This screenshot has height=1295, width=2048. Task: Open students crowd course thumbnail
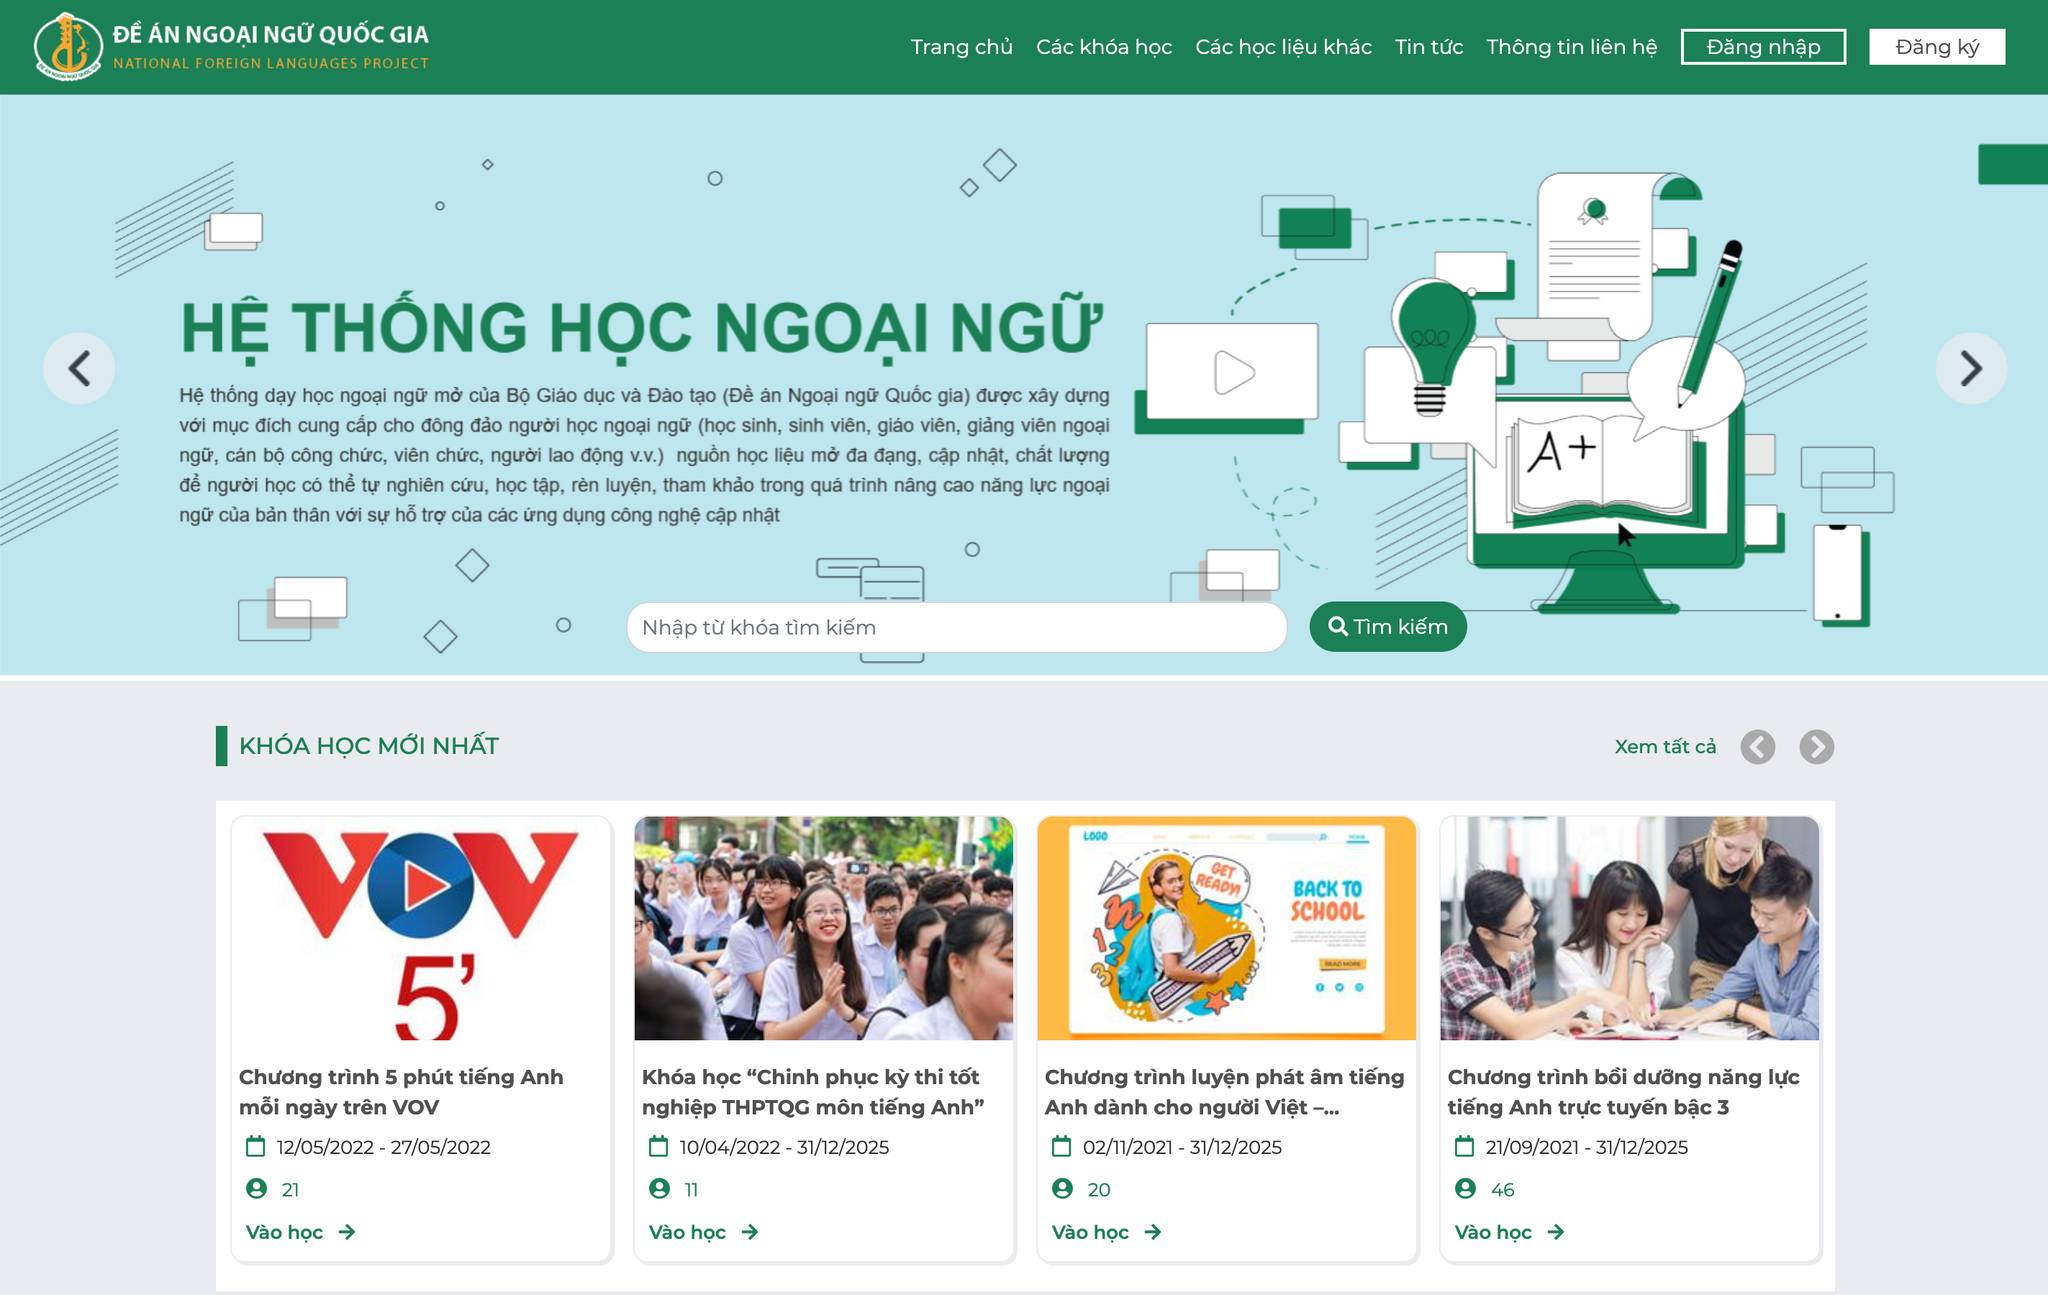point(824,928)
